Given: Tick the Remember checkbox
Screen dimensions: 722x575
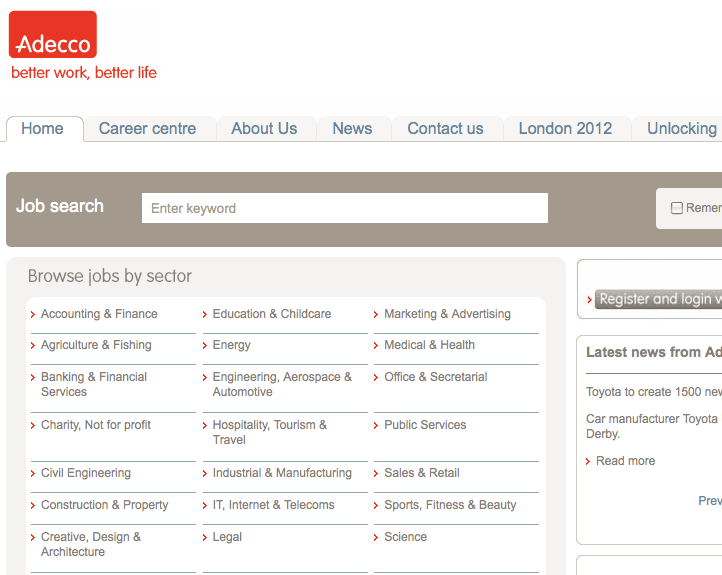Looking at the screenshot, I should (x=676, y=208).
